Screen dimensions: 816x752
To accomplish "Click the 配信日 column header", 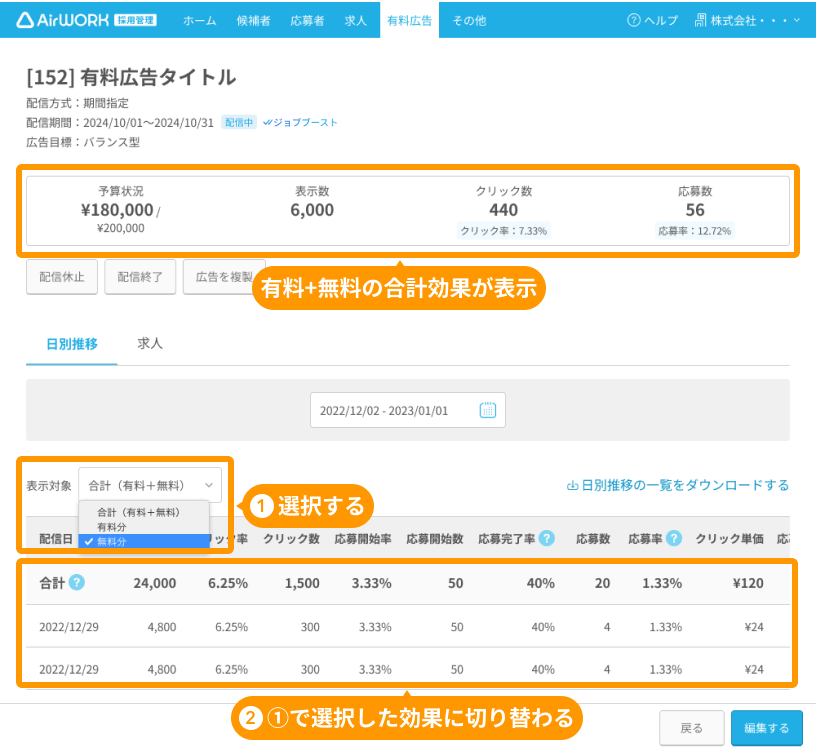I will click(56, 539).
